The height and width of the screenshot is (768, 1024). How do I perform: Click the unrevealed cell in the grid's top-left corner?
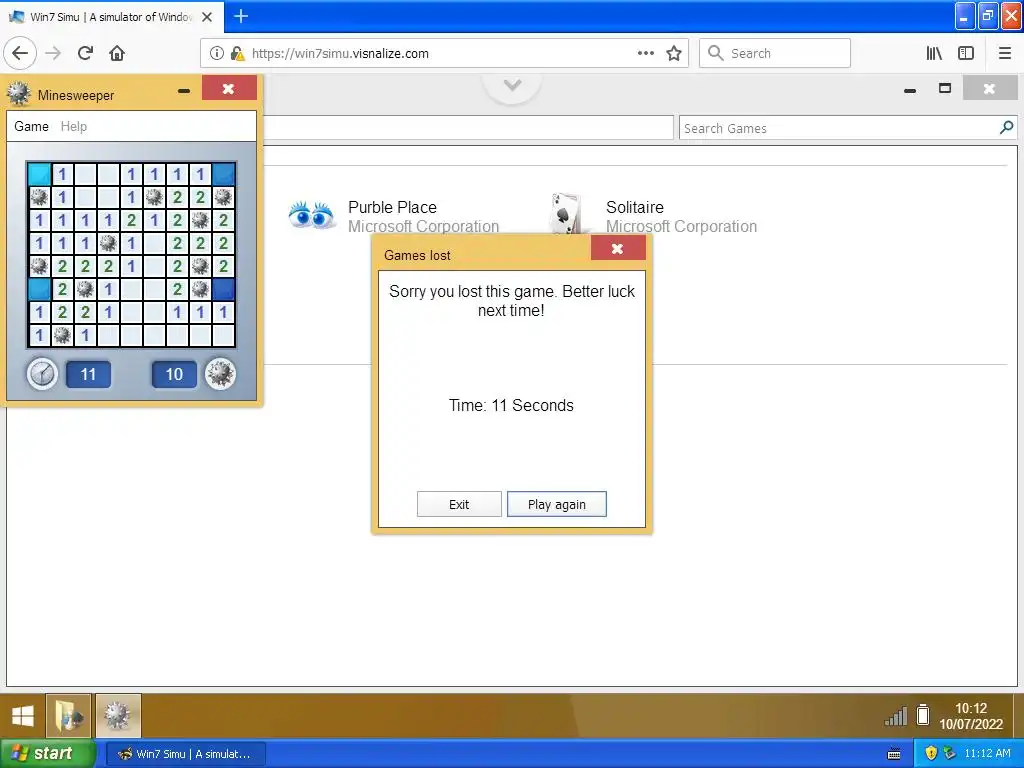pyautogui.click(x=39, y=174)
